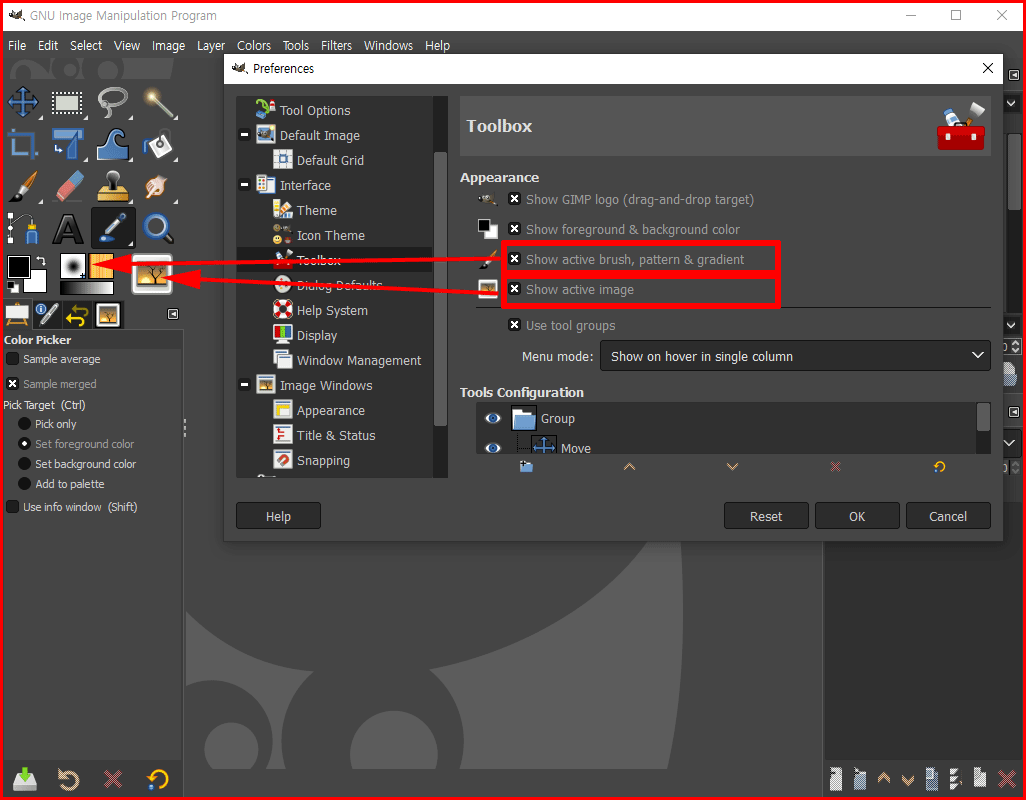This screenshot has width=1026, height=800.
Task: Open the Filters menu
Action: click(x=336, y=46)
